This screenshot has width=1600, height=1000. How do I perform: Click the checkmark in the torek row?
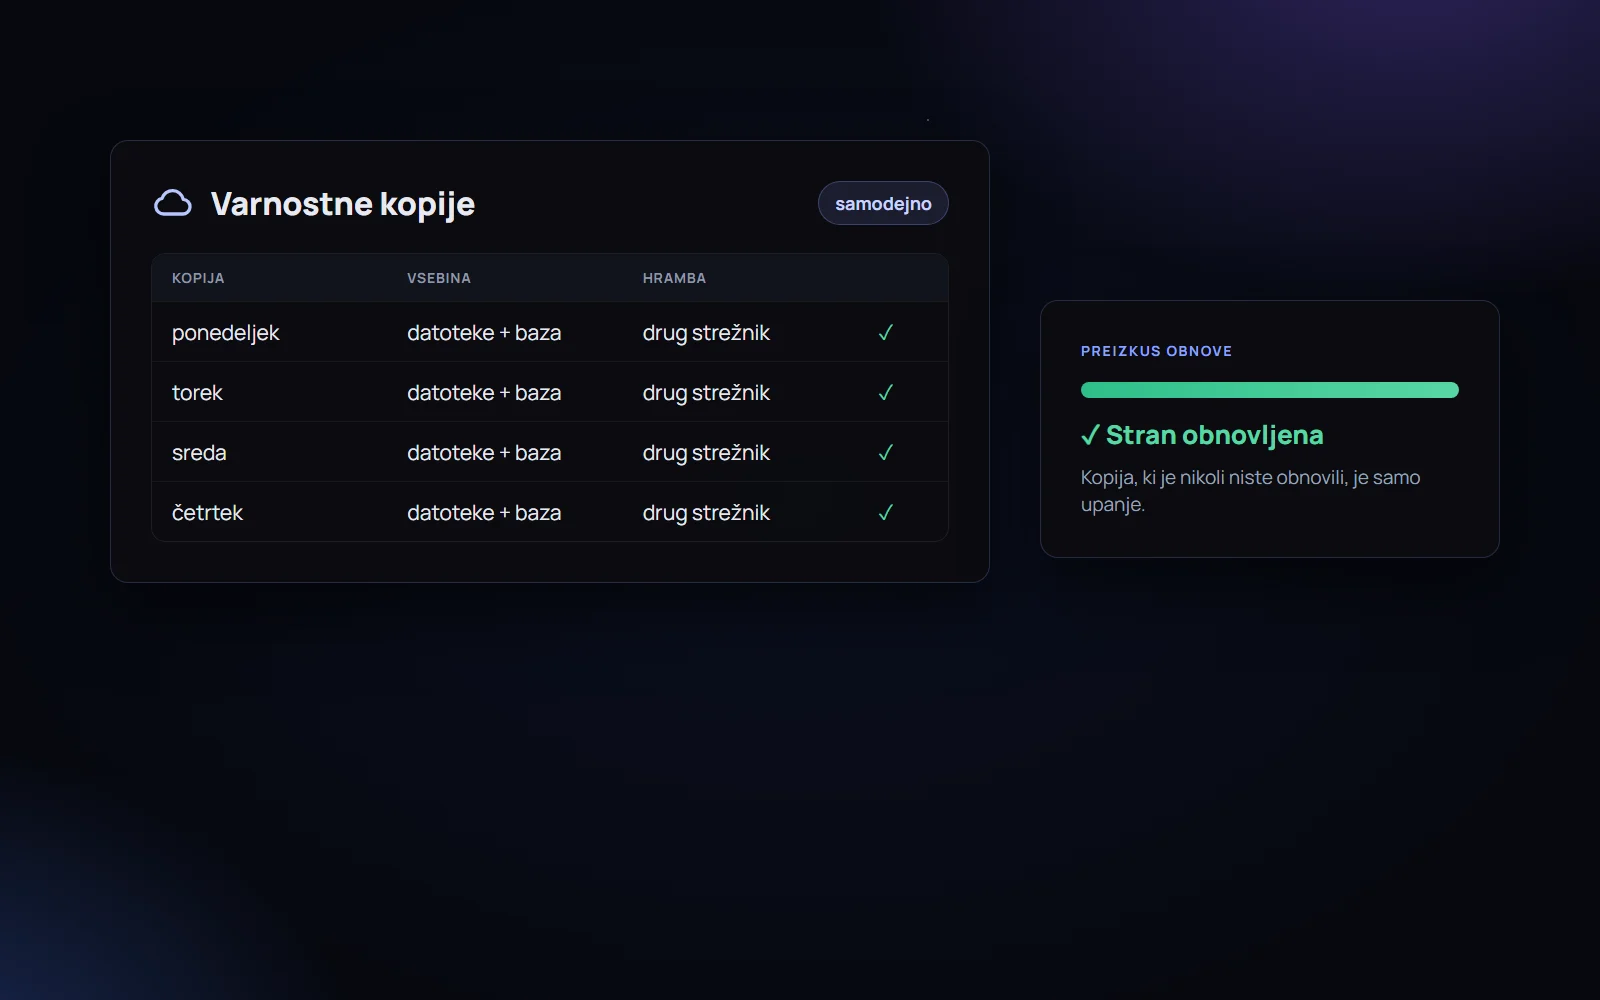pyautogui.click(x=885, y=393)
